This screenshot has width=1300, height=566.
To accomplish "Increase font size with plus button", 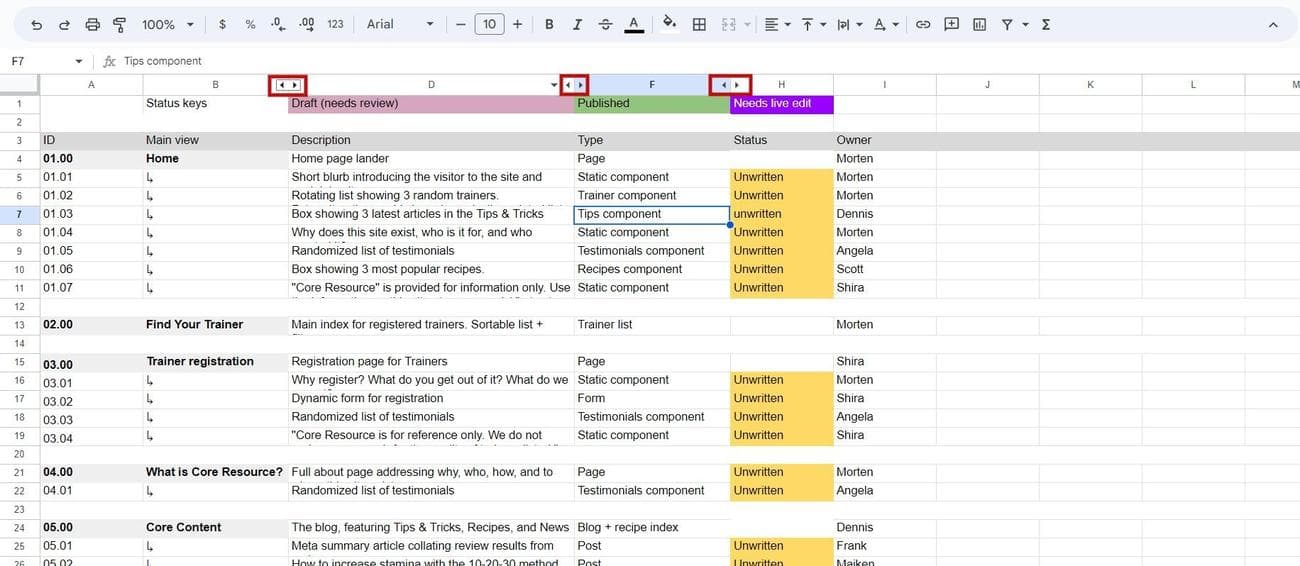I will (x=517, y=24).
